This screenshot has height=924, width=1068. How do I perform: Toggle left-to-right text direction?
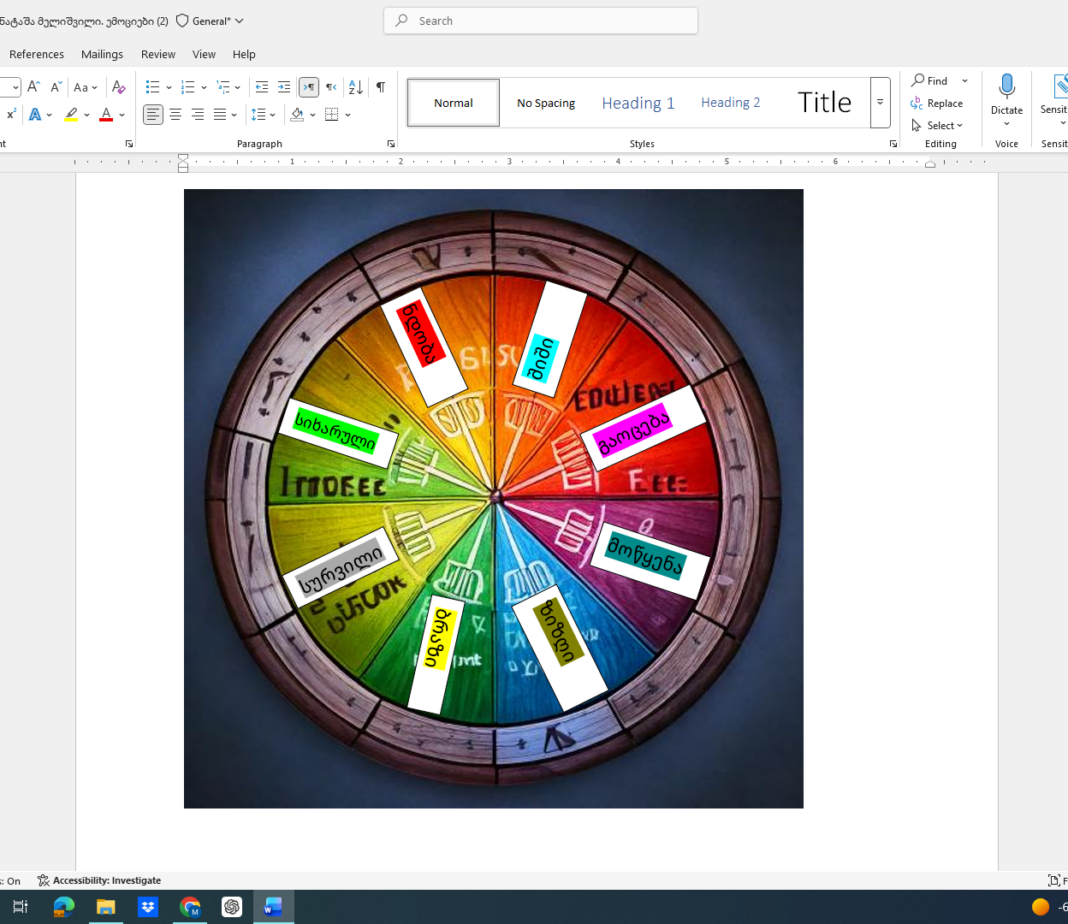point(308,87)
